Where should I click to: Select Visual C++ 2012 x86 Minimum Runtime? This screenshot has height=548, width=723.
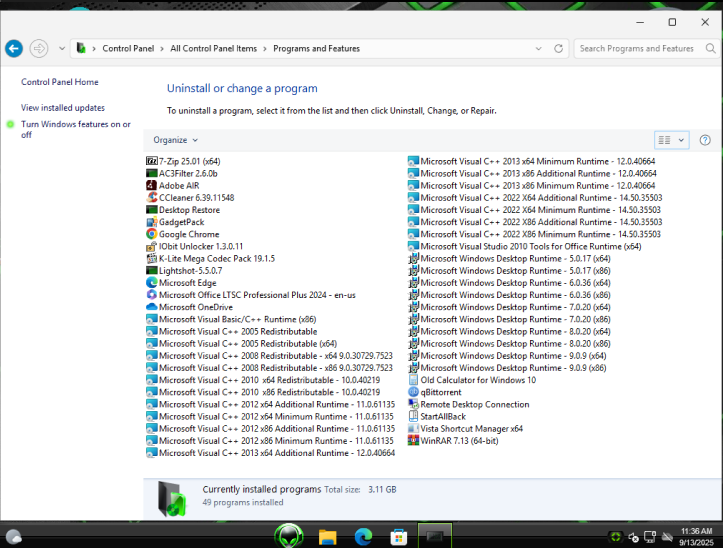[270, 441]
